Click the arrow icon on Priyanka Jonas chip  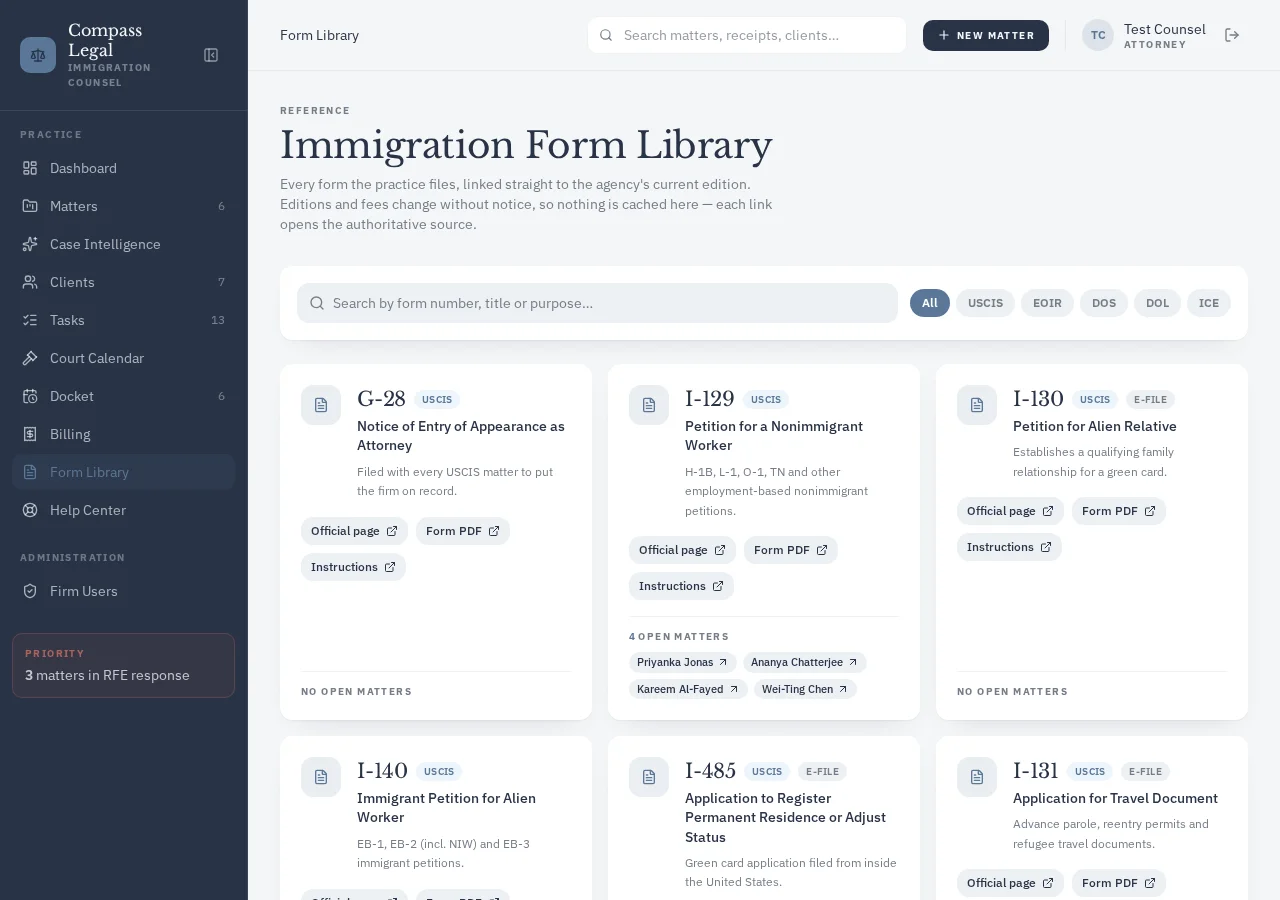723,662
